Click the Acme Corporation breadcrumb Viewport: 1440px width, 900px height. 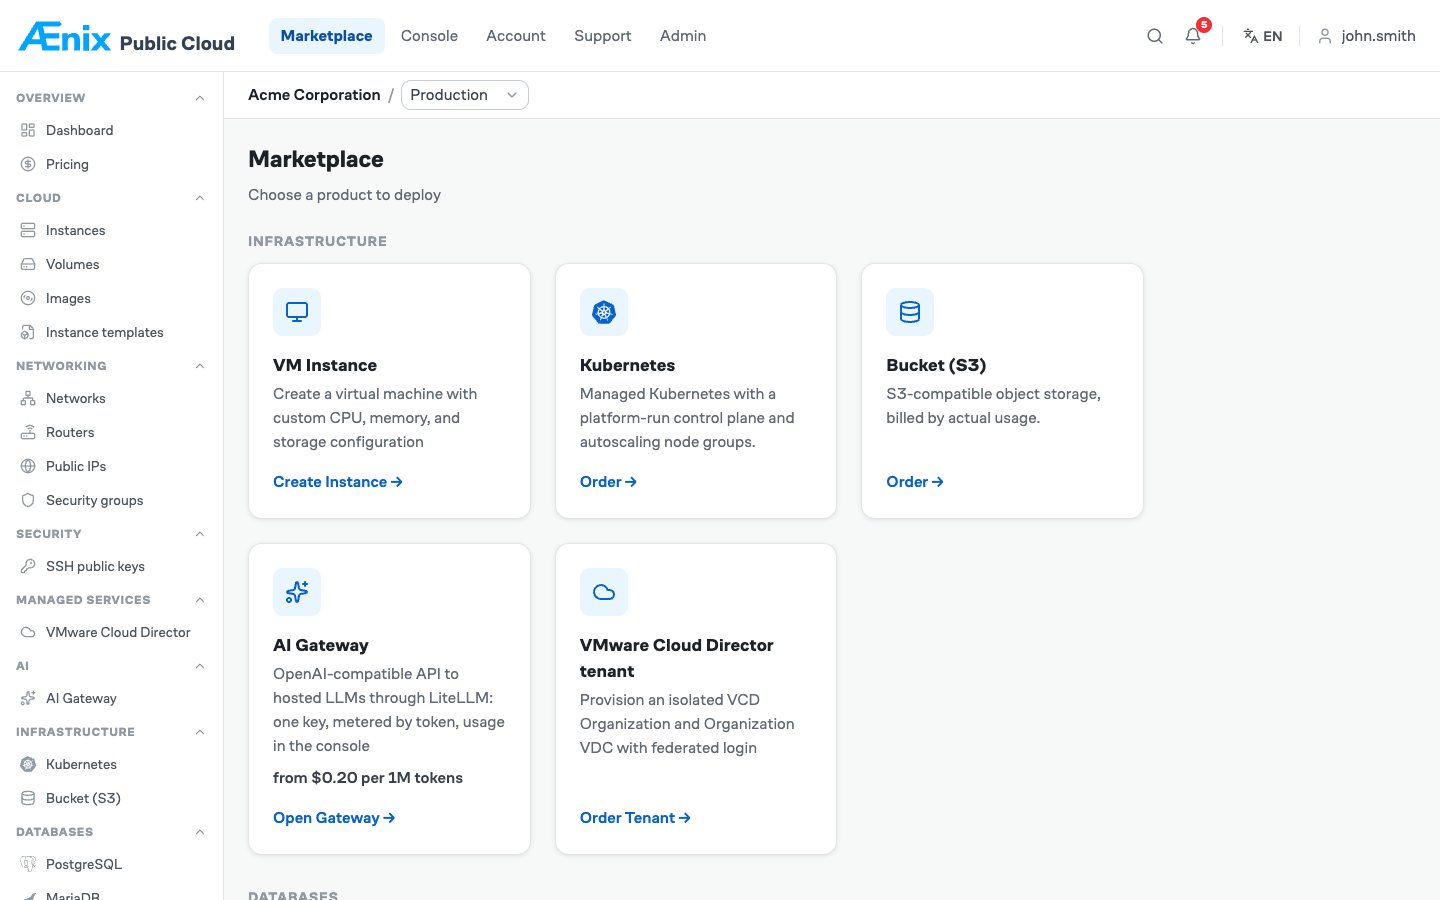(314, 95)
